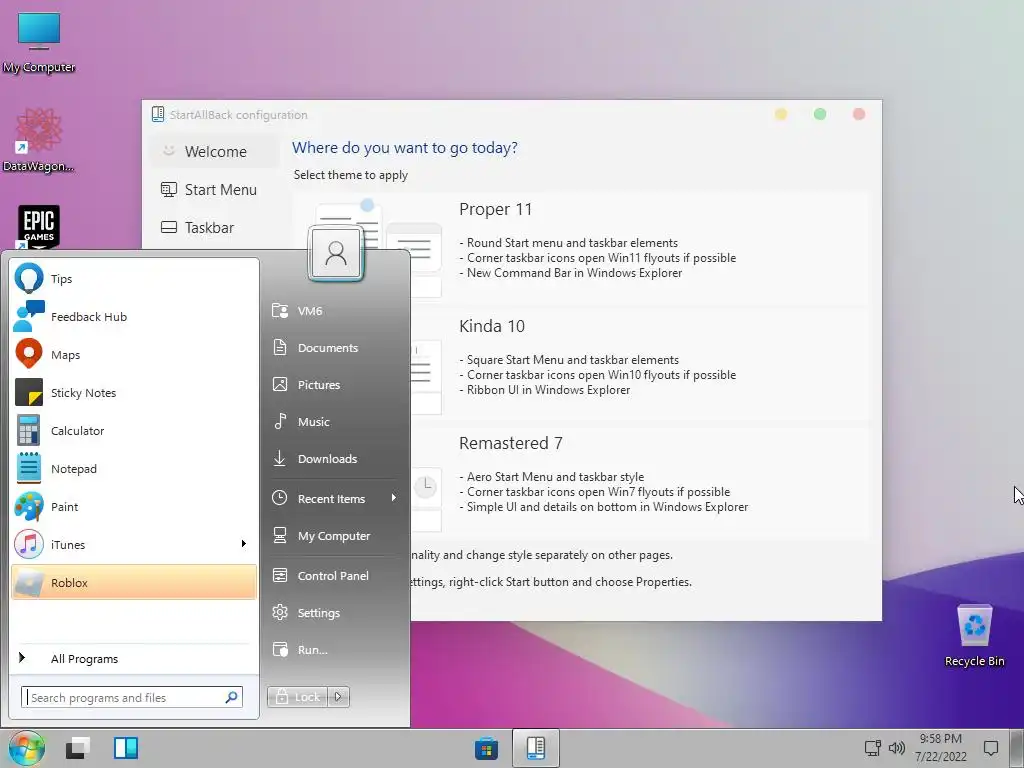1024x768 pixels.
Task: Open network status tray icon
Action: pos(872,748)
